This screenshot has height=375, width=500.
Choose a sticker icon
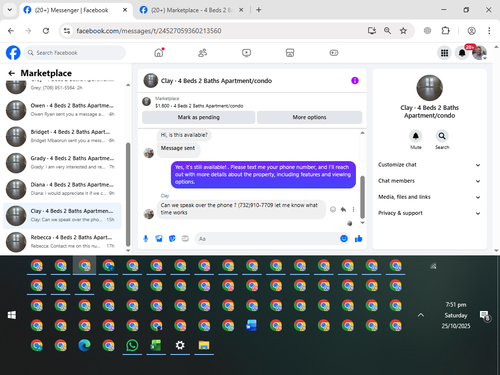pyautogui.click(x=172, y=239)
